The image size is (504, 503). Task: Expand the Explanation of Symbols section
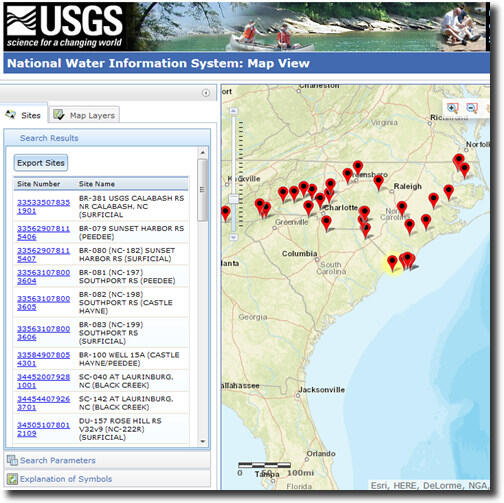coord(107,479)
